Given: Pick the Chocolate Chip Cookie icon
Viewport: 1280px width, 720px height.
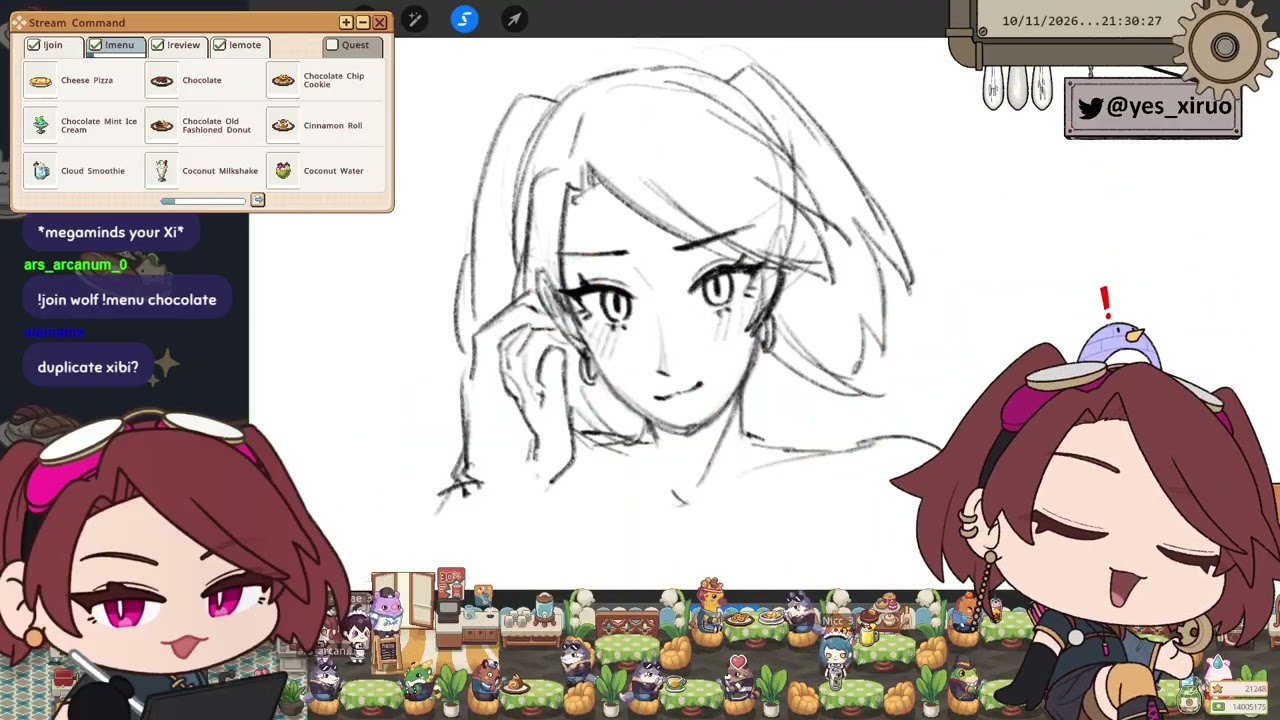Looking at the screenshot, I should (283, 81).
